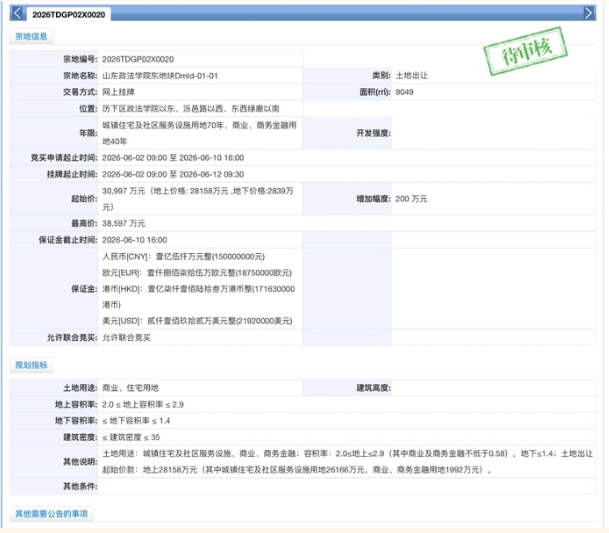This screenshot has width=609, height=533.
Task: Click the left arrow in tab bar
Action: 17,13
